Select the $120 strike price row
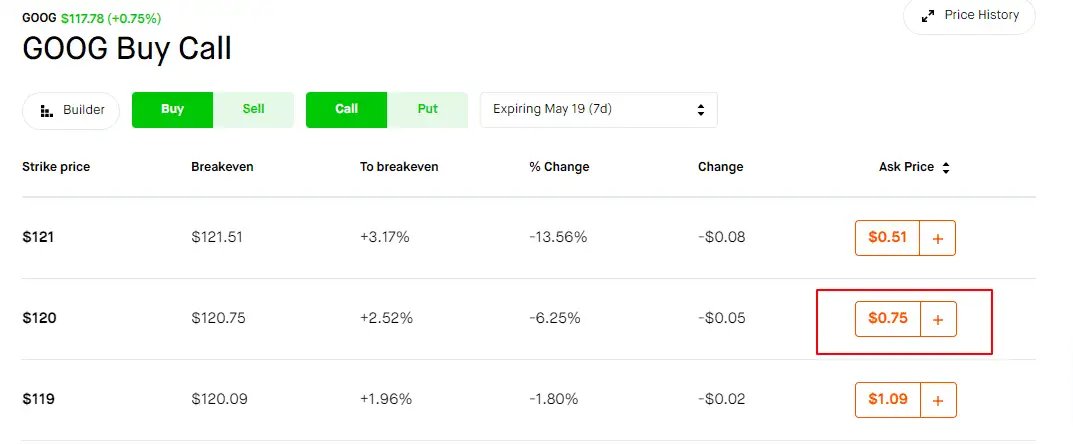The image size is (1073, 444). pos(528,319)
